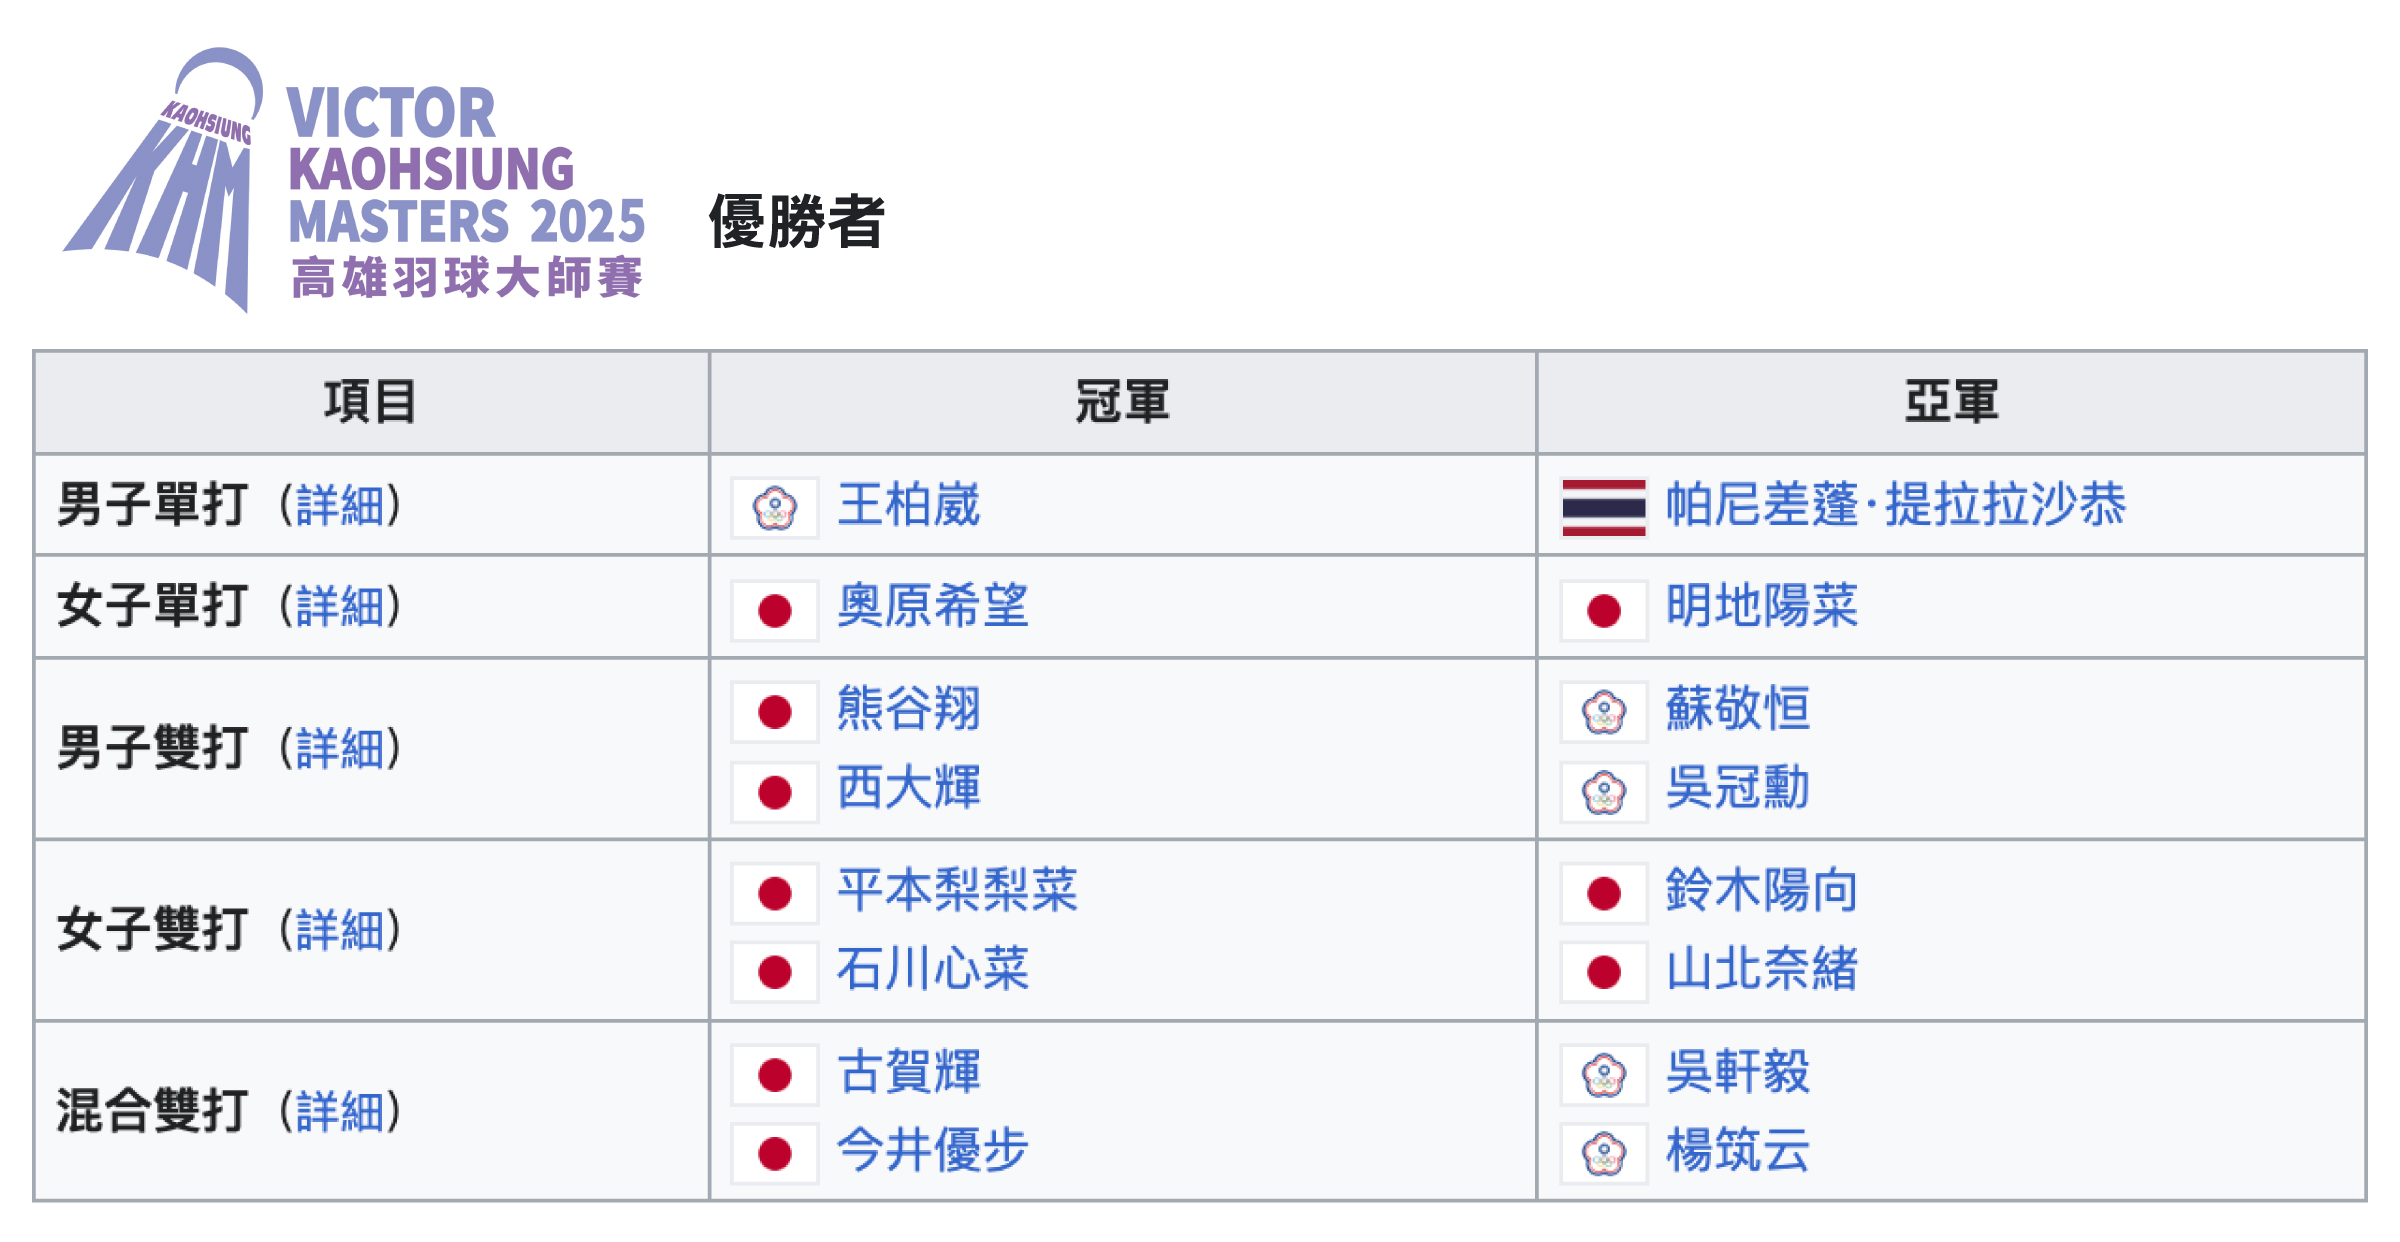Open 詳細 link for 女子雙打
This screenshot has height=1242, width=2400.
[x=340, y=931]
